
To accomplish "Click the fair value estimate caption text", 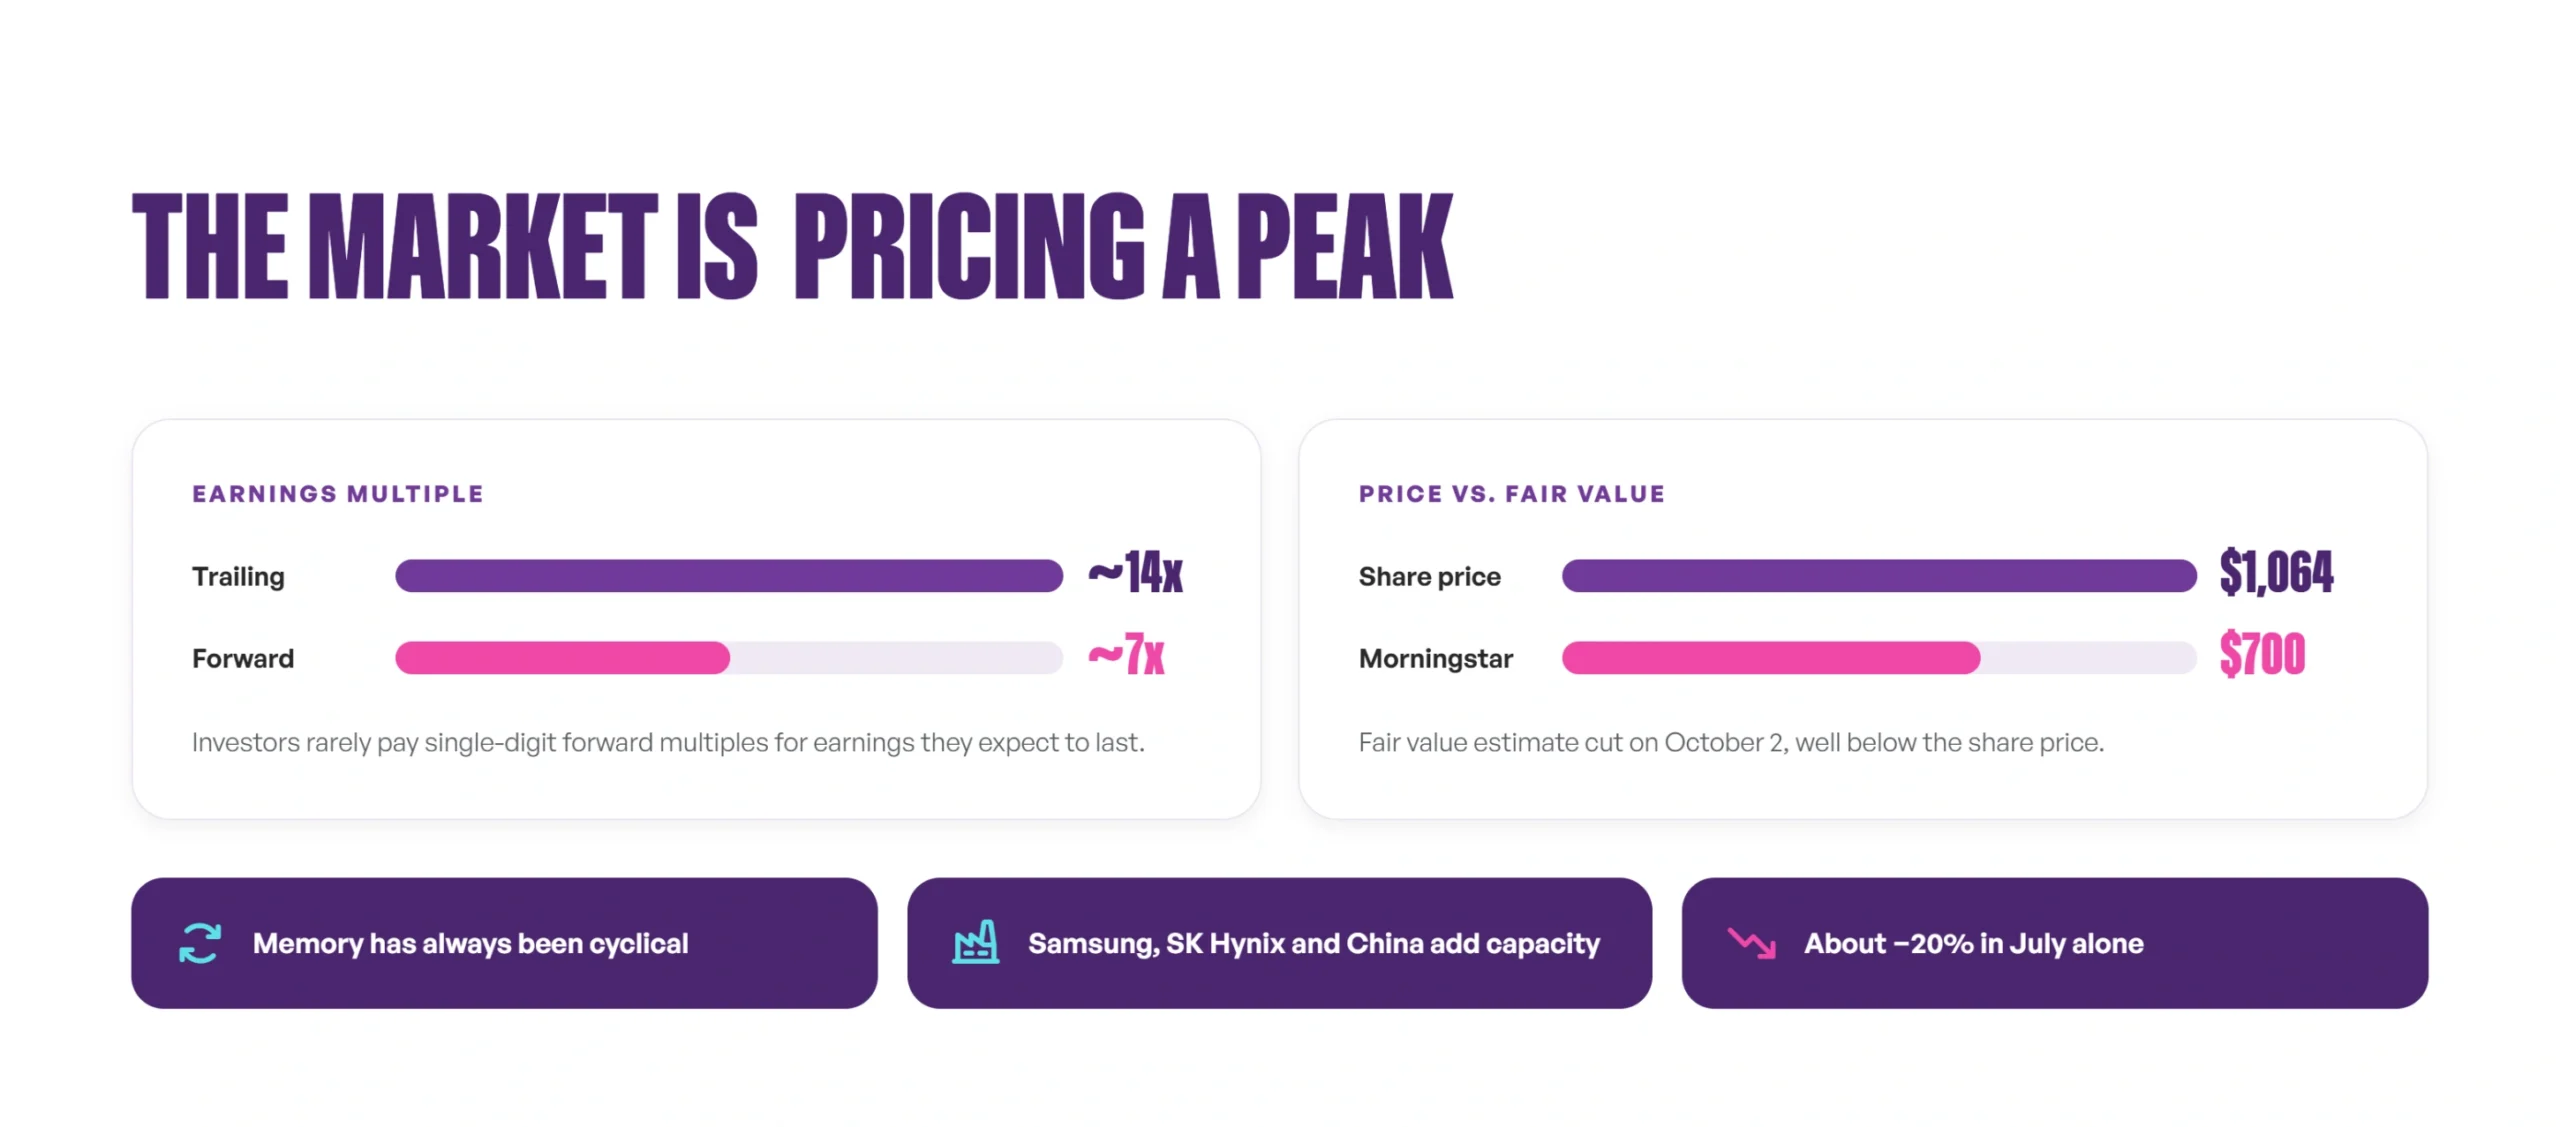I will point(1731,742).
